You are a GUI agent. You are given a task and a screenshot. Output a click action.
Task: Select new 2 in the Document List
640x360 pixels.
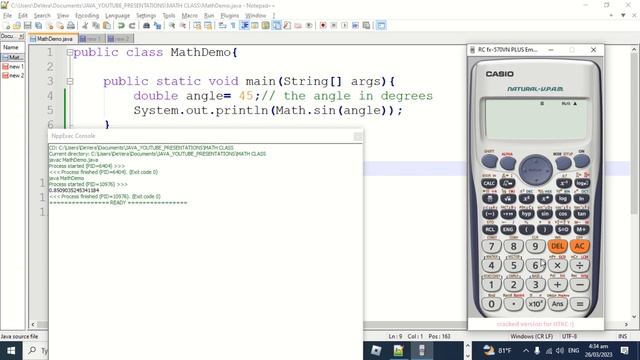(x=13, y=76)
